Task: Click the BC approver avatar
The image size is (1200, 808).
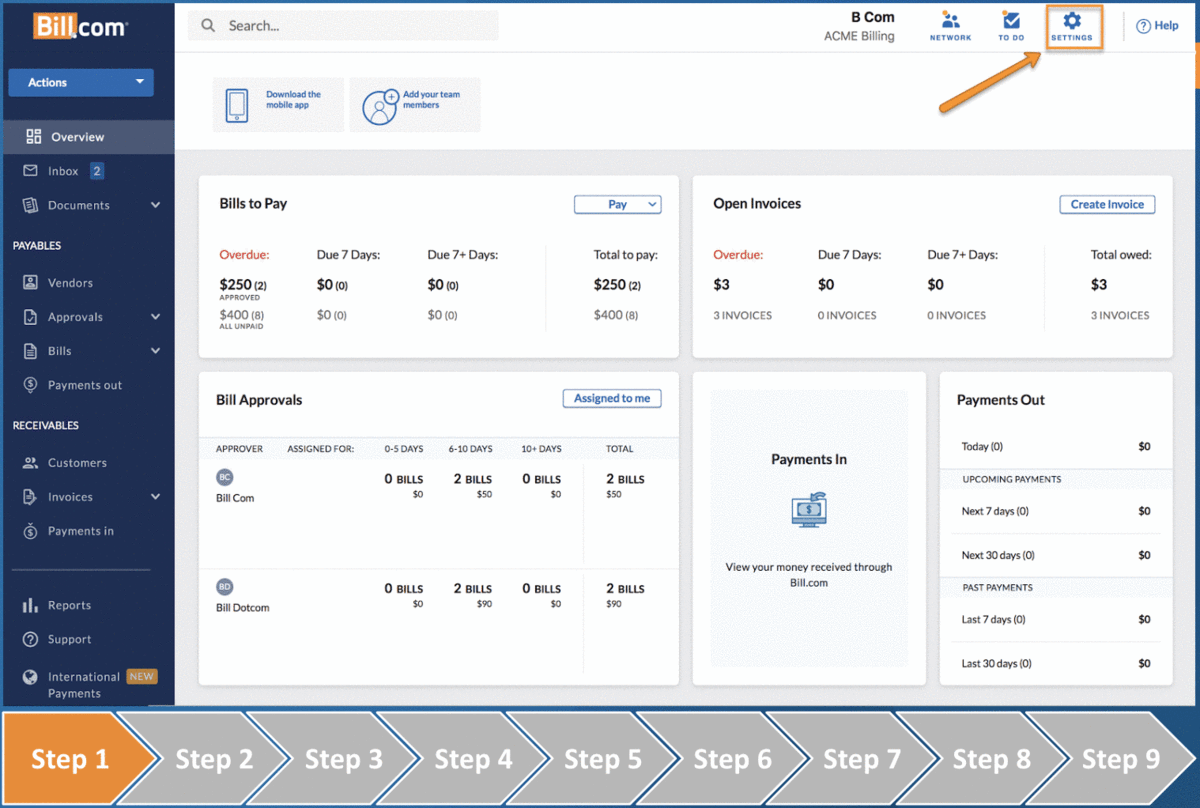Action: (x=225, y=478)
